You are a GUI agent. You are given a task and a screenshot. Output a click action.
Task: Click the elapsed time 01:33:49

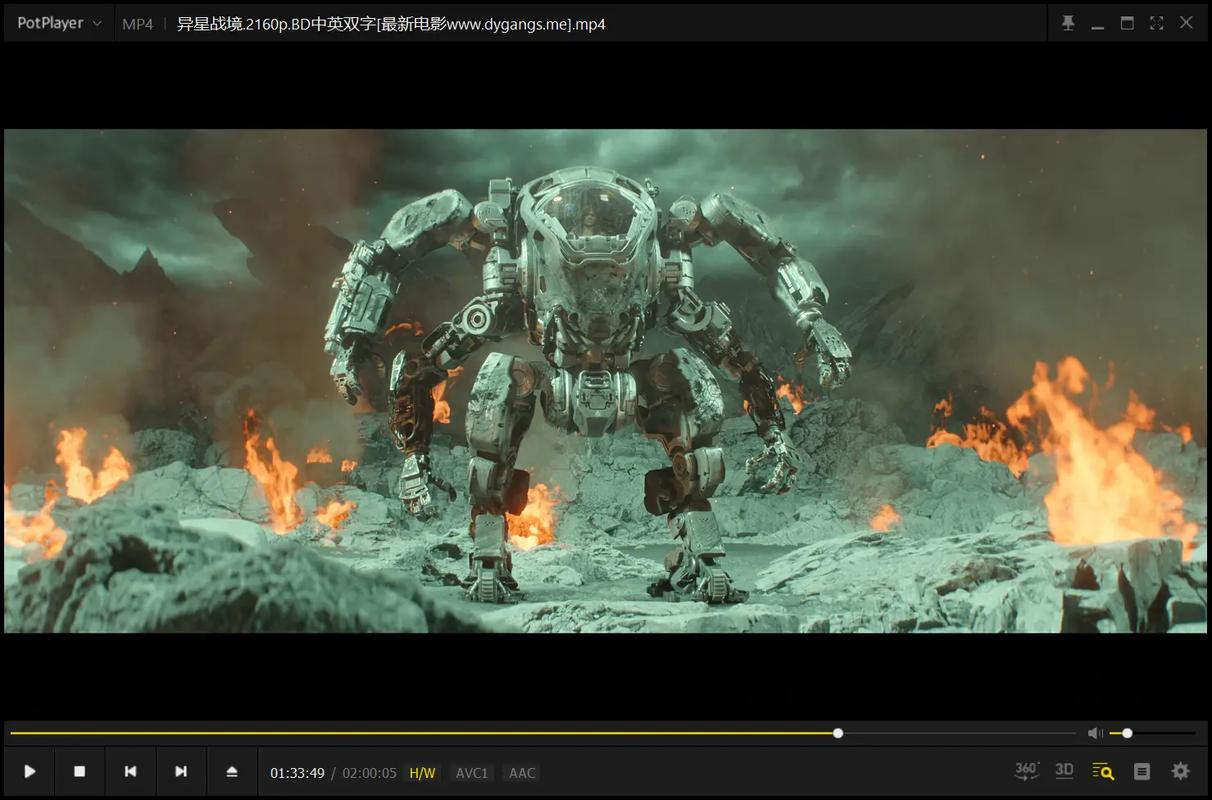[297, 773]
